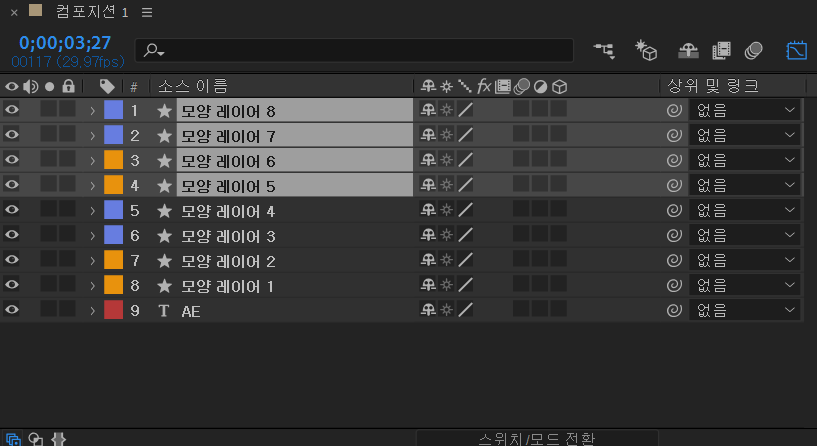Enable motion blur icon in timeline header
The height and width of the screenshot is (446, 817).
(x=753, y=51)
